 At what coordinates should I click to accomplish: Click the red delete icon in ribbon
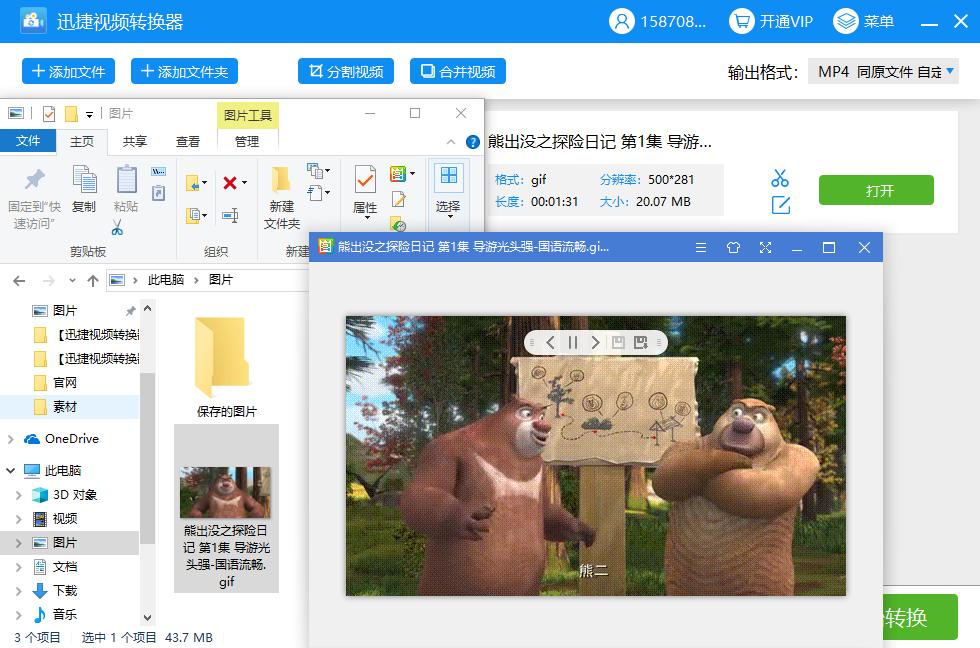pyautogui.click(x=231, y=183)
